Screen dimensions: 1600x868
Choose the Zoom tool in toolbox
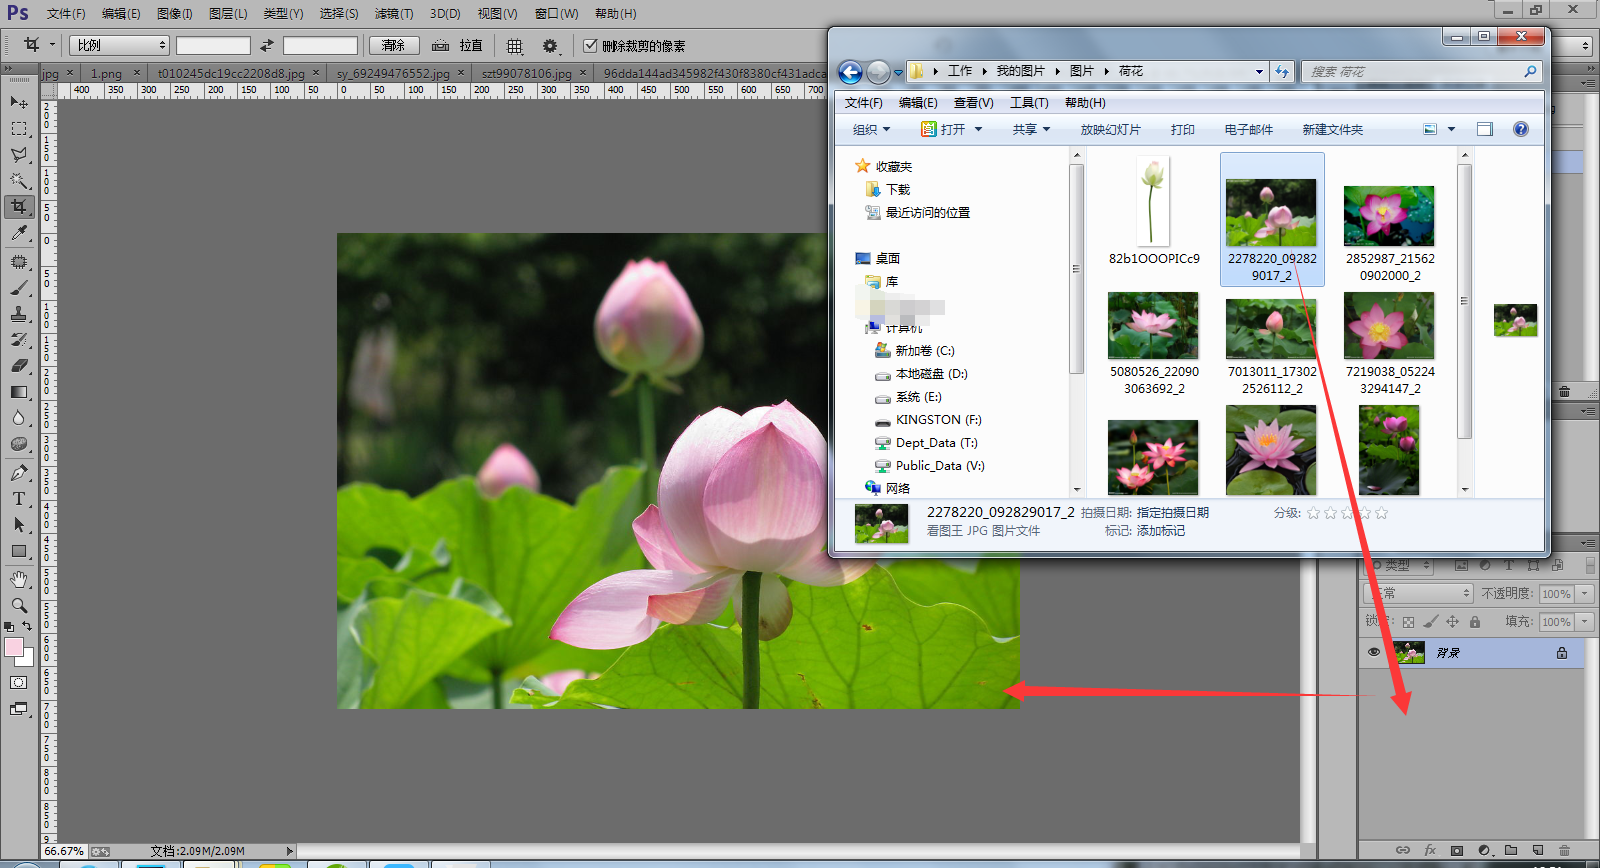coord(19,605)
